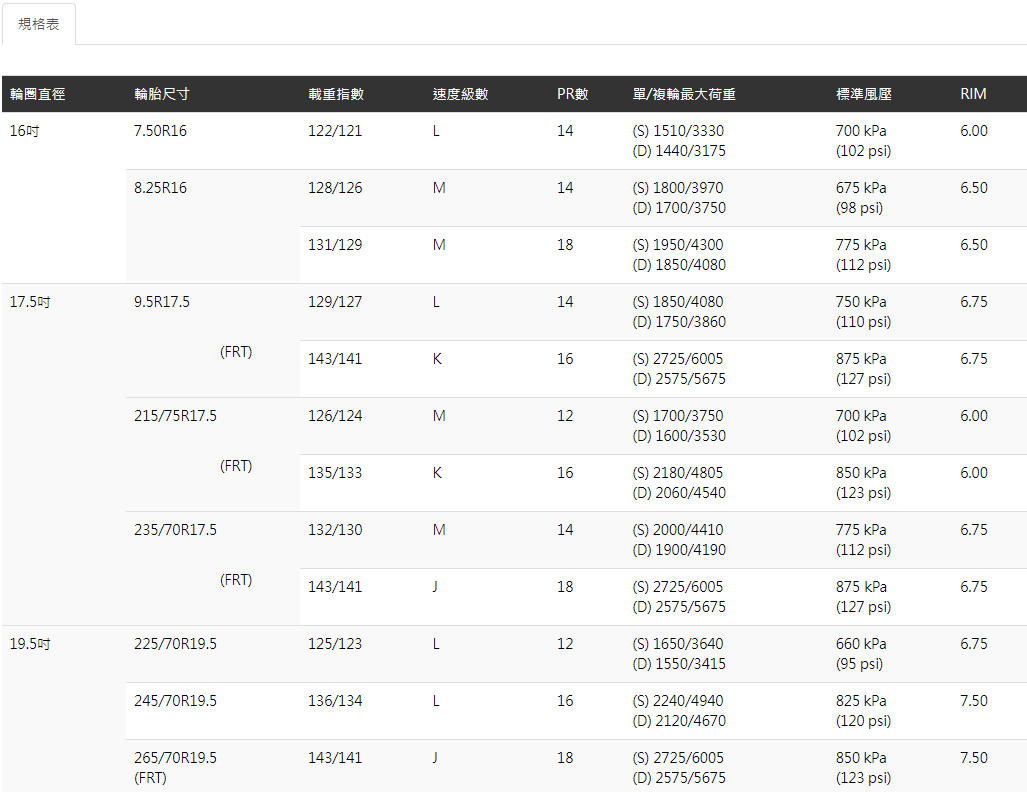This screenshot has width=1027, height=792.
Task: Click the 輪胎尺寸 column header
Action: coord(162,94)
